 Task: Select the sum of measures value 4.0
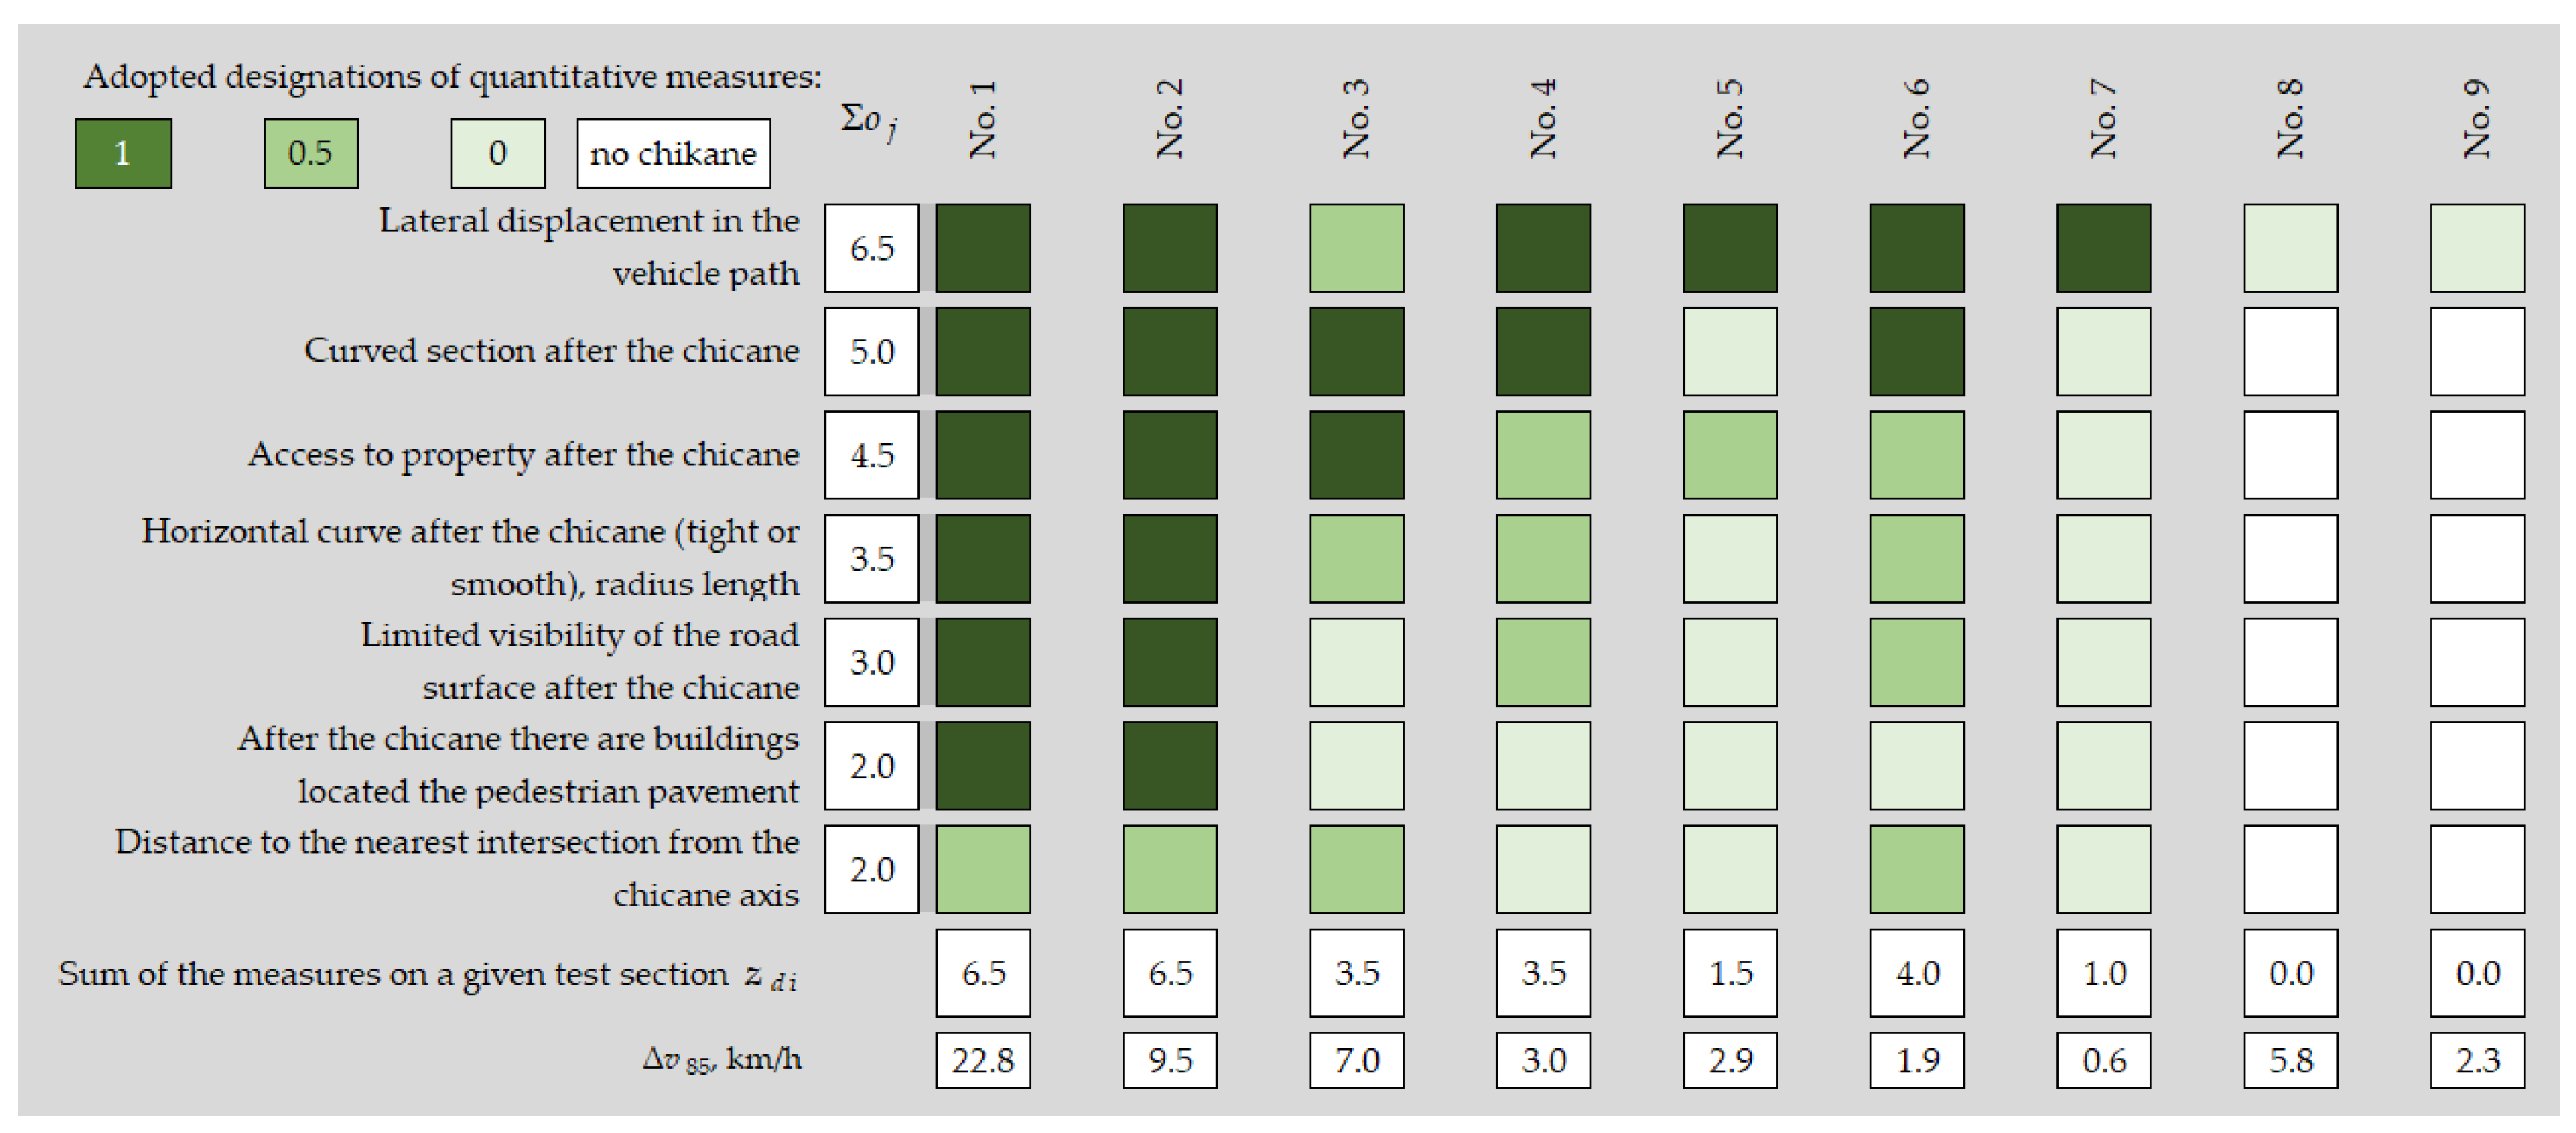pyautogui.click(x=1917, y=973)
